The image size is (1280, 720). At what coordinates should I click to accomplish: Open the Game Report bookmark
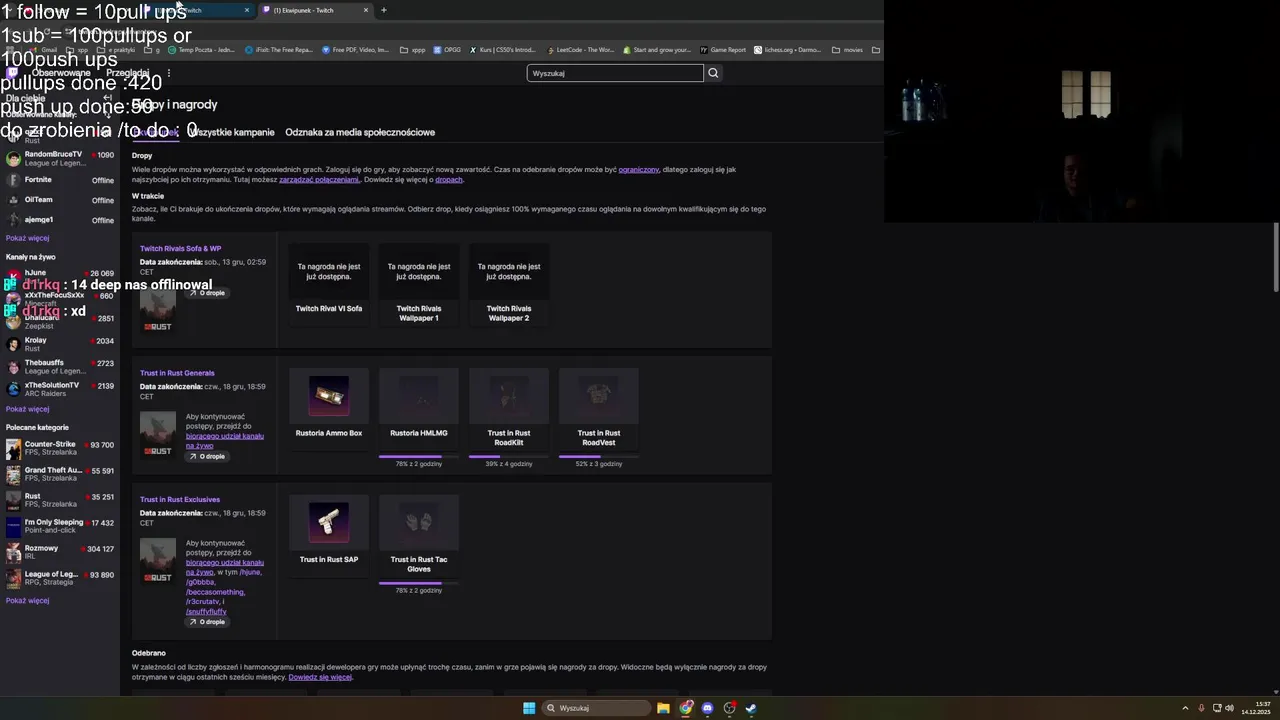pos(723,49)
